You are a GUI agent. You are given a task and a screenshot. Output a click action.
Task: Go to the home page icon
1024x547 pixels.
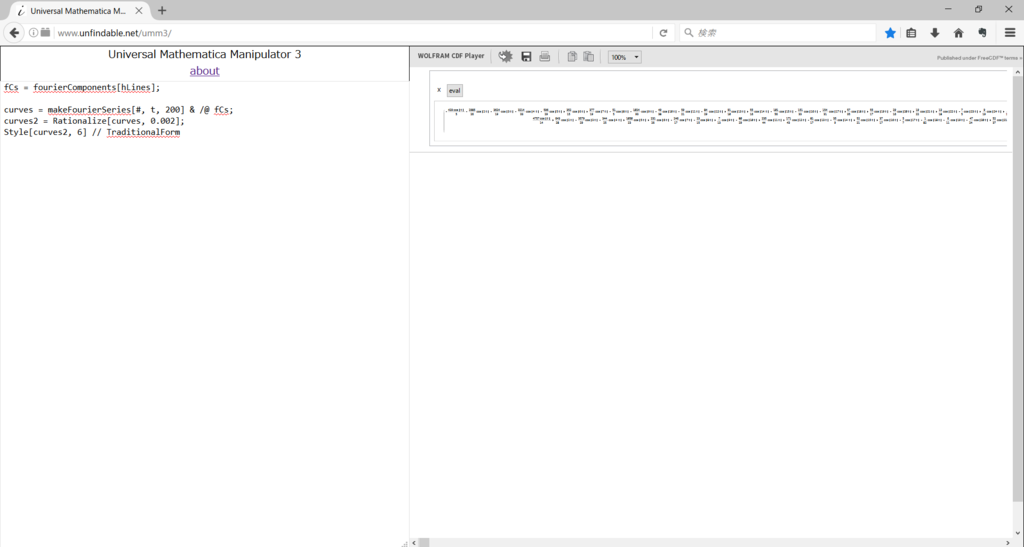pyautogui.click(x=959, y=33)
